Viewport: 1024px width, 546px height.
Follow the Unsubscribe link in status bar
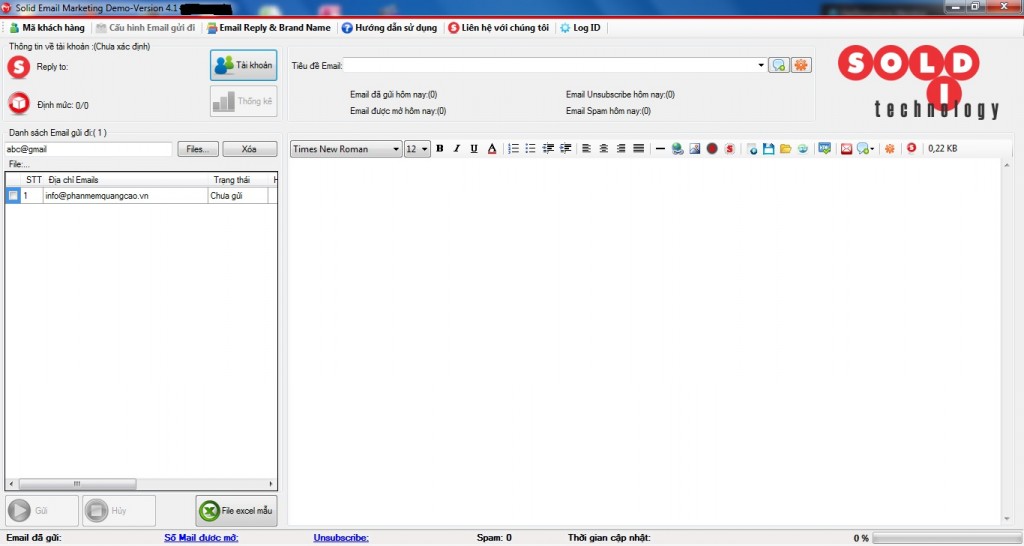(341, 538)
